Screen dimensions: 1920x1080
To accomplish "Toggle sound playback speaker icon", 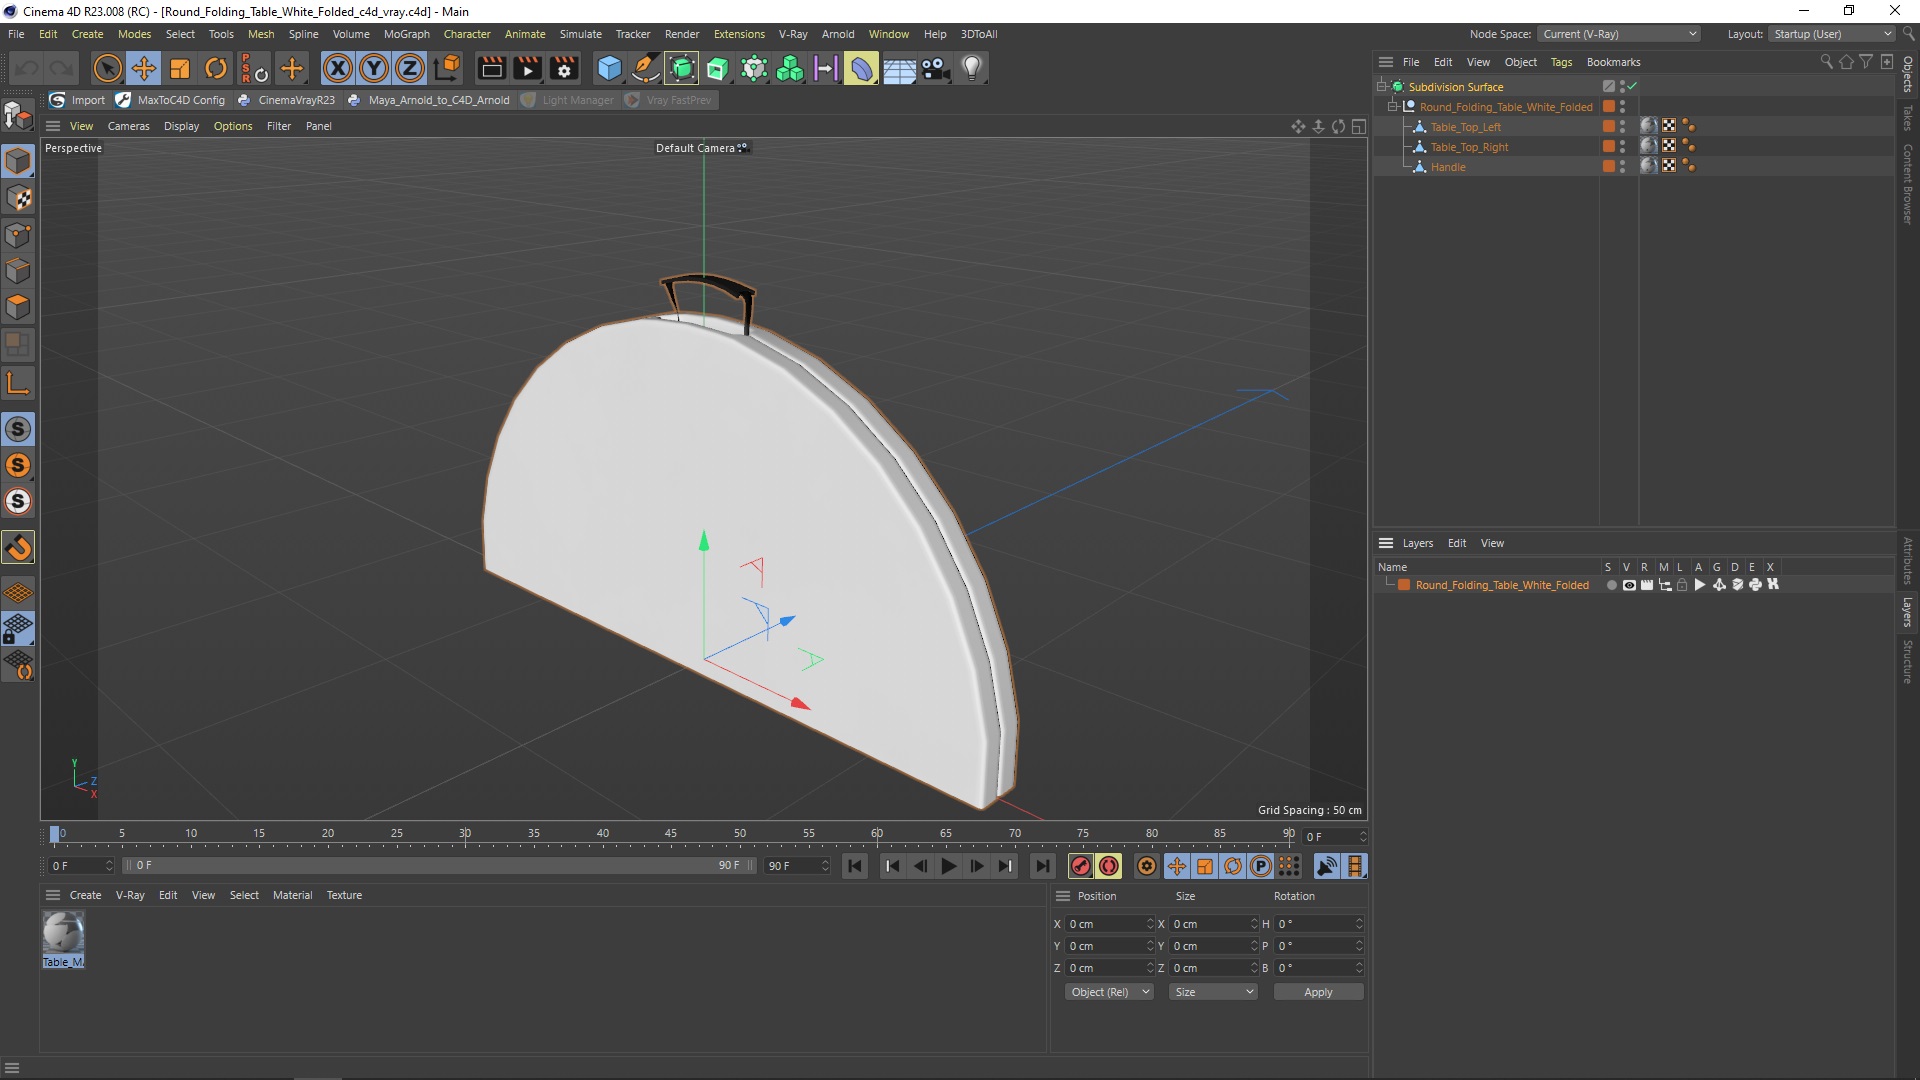I will [1327, 866].
